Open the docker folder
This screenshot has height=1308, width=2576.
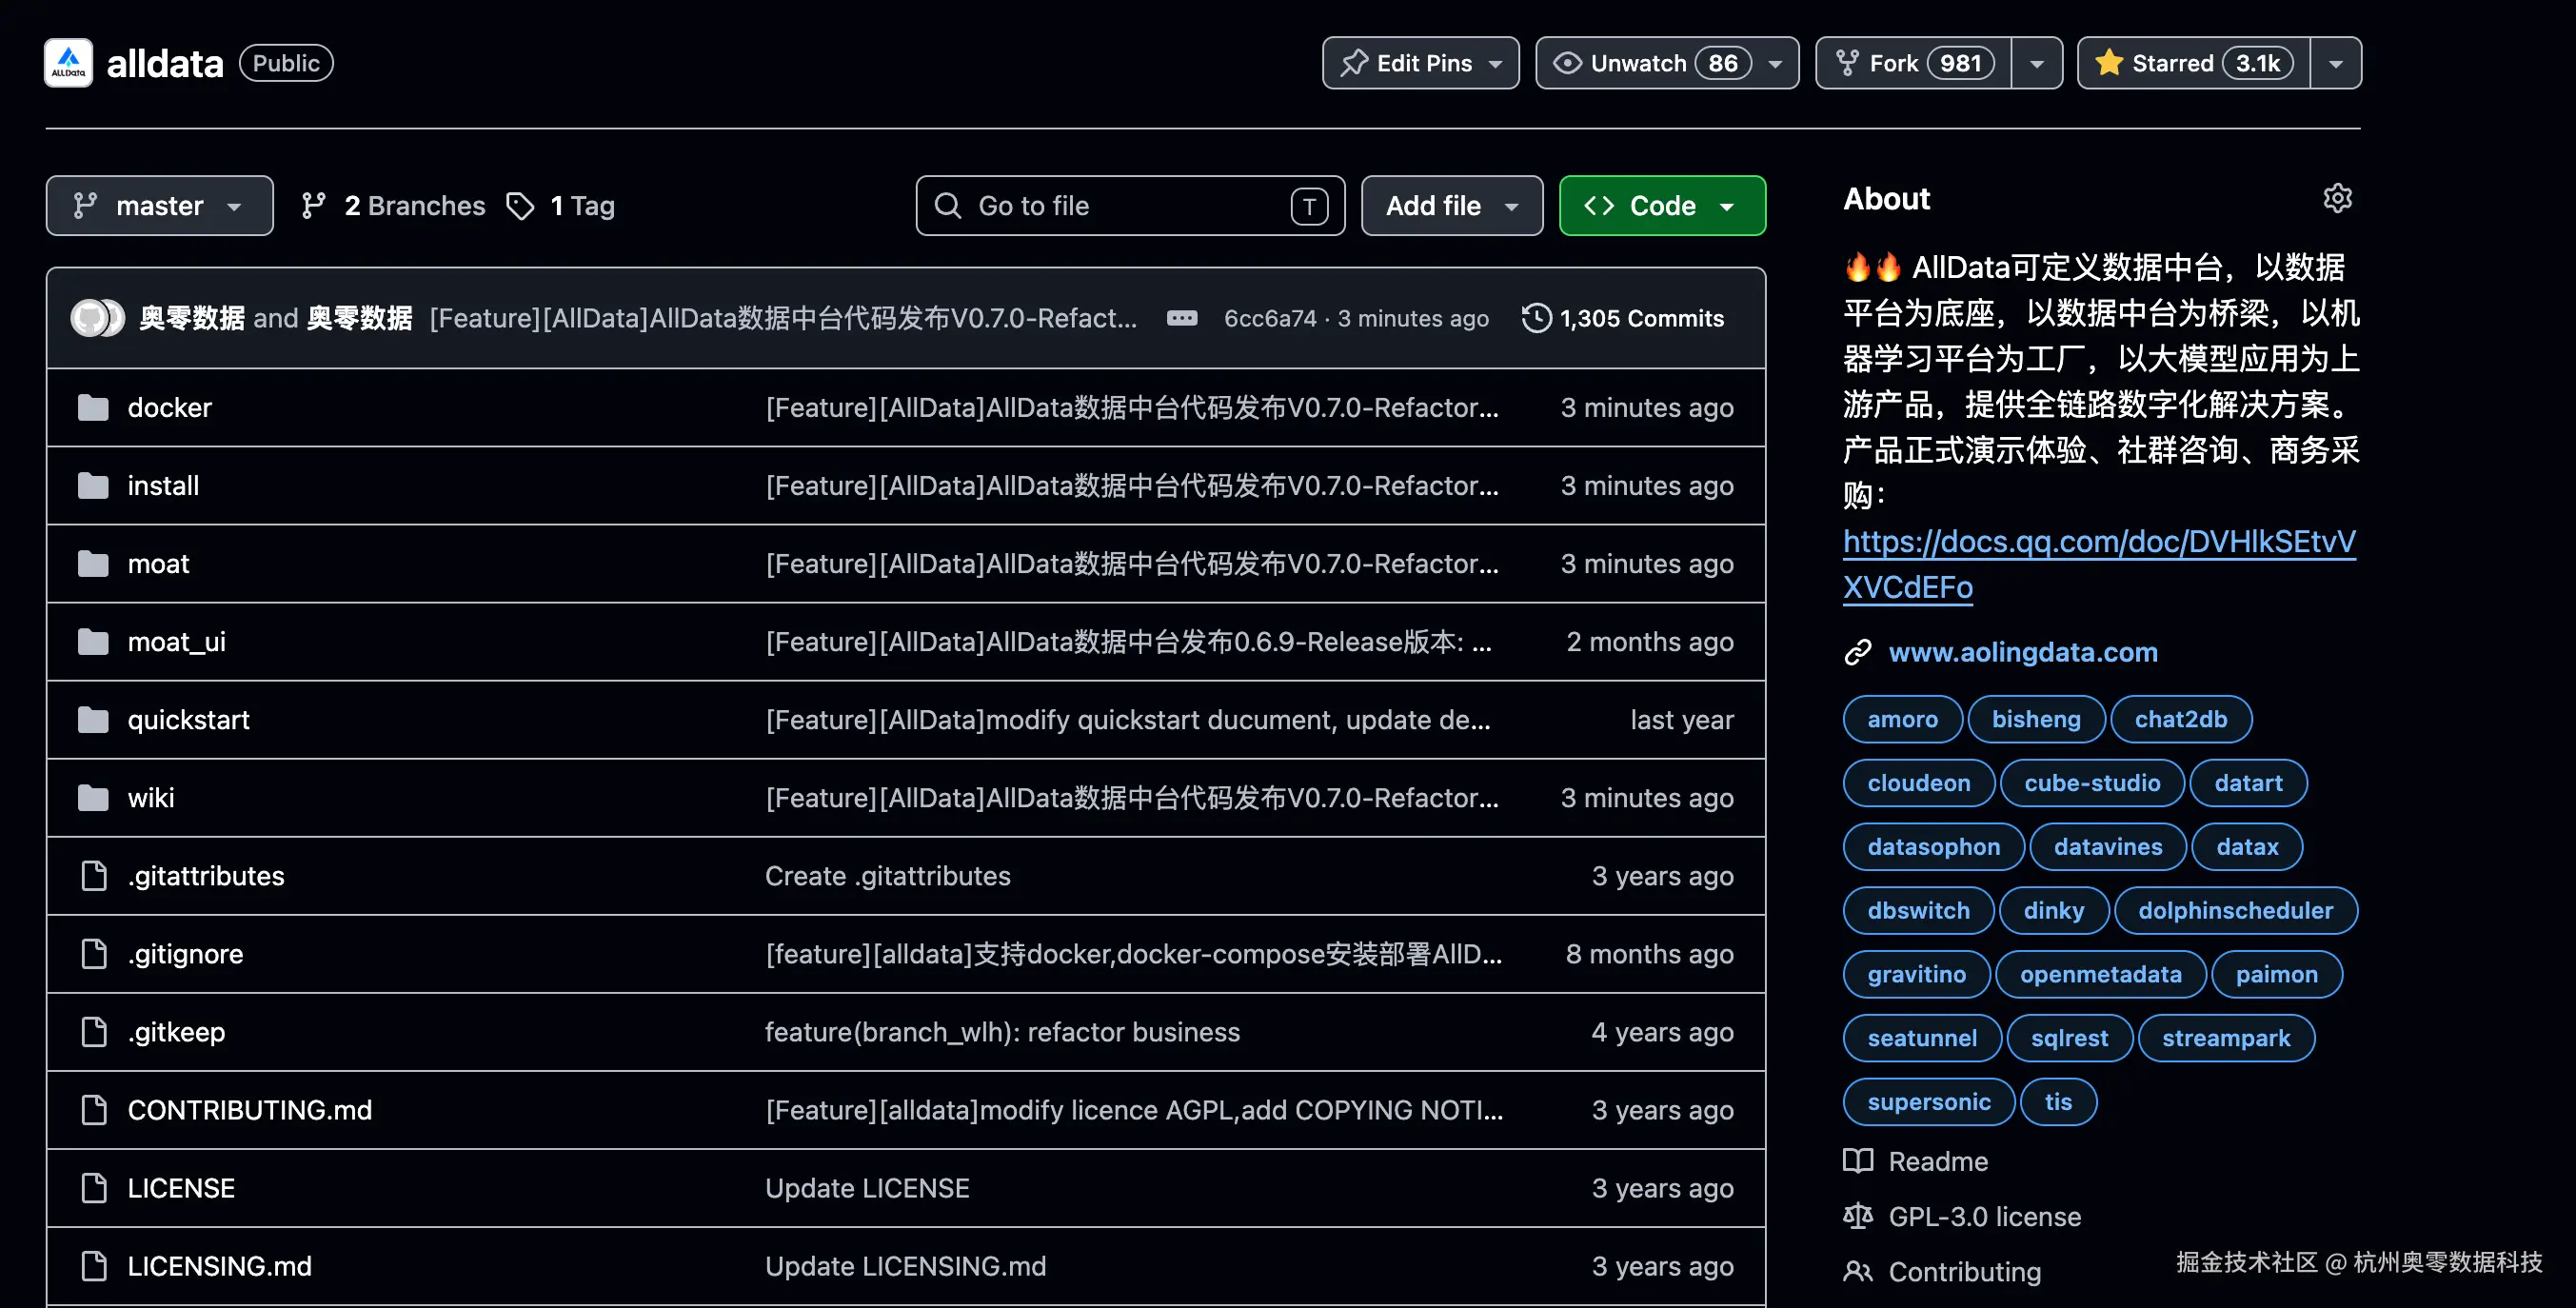[170, 407]
